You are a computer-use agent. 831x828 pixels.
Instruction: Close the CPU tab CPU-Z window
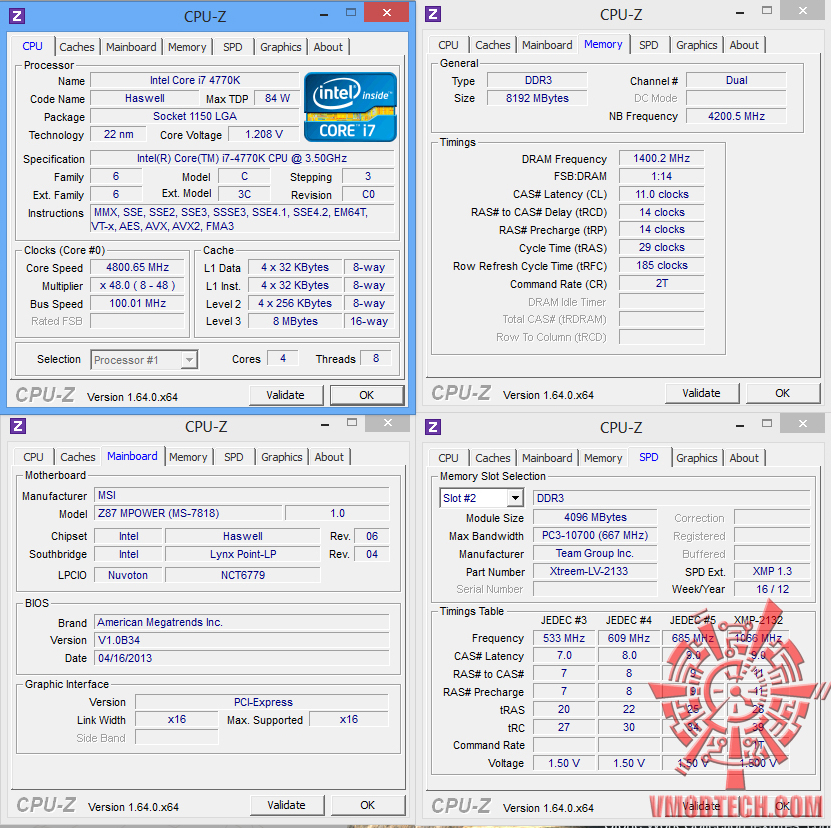(x=387, y=12)
